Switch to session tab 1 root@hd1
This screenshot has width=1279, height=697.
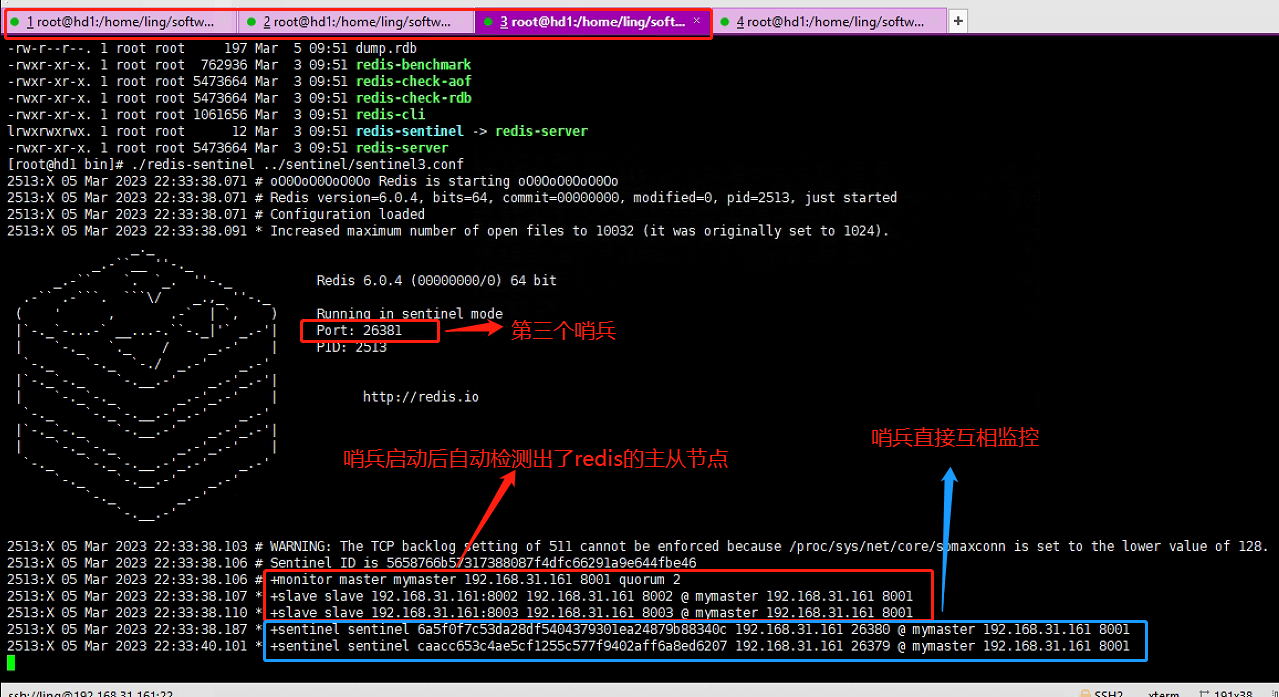pos(120,21)
